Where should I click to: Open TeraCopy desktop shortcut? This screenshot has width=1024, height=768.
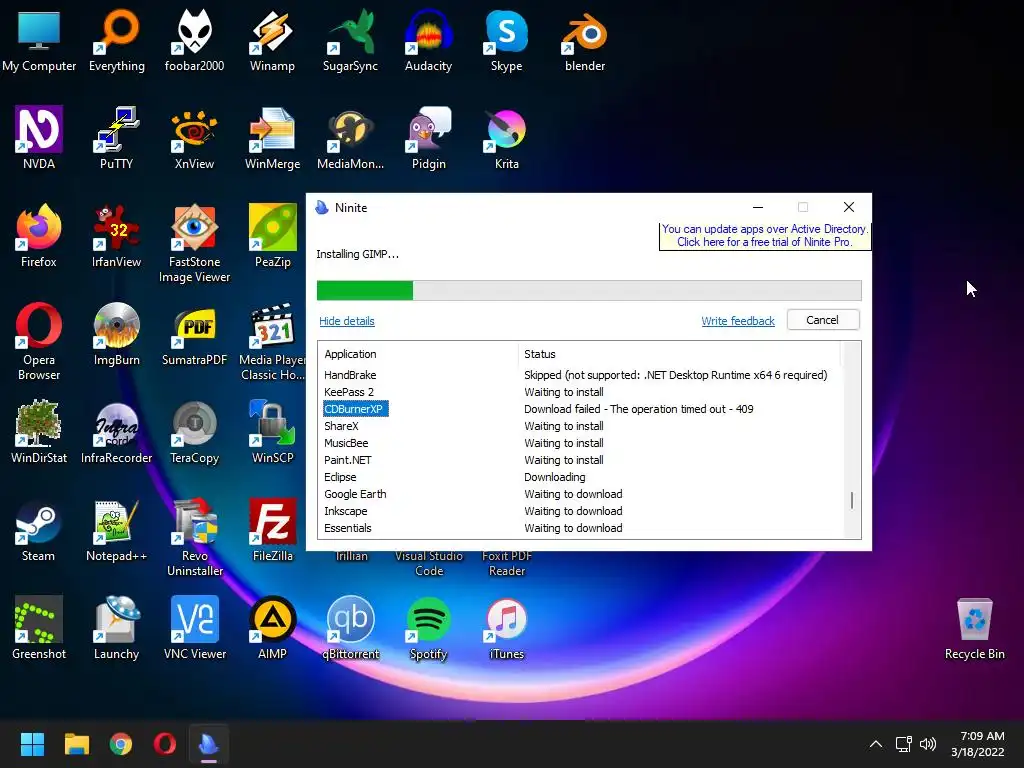(x=194, y=432)
